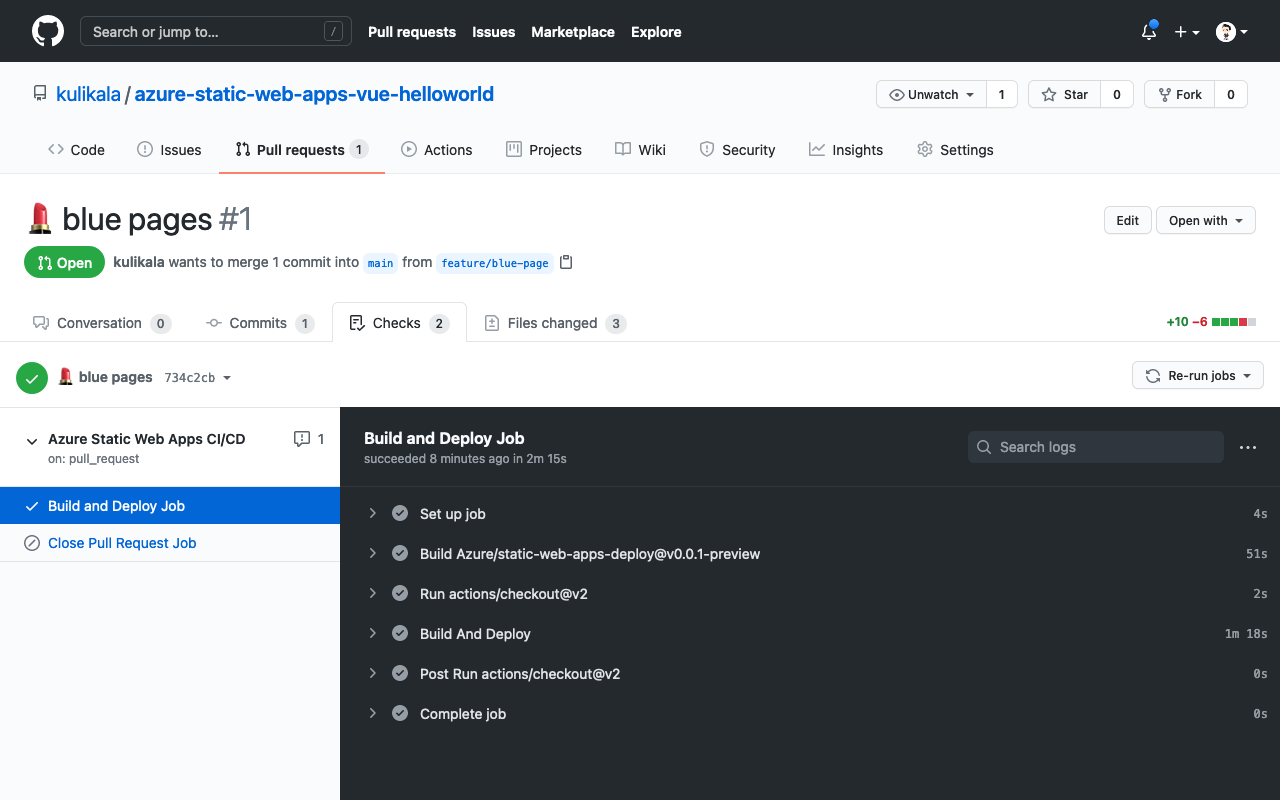Screen dimensions: 1280x800
Task: Collapse the Azure Static Web Apps CI/CD workflow
Action: tap(31, 440)
